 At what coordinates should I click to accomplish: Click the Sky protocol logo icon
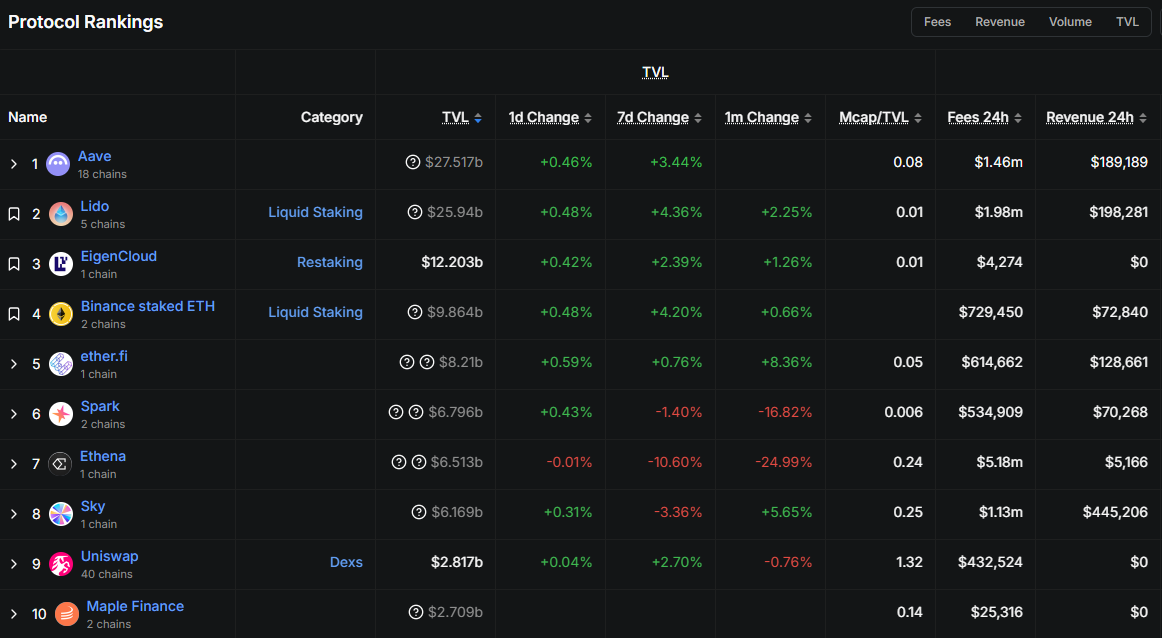[61, 514]
